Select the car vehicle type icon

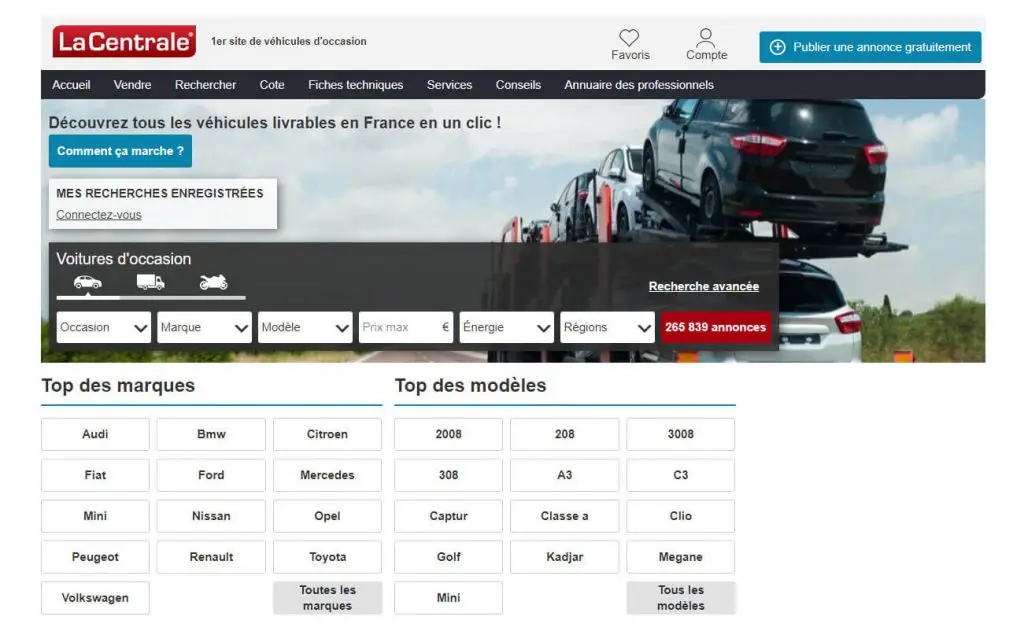tap(88, 282)
